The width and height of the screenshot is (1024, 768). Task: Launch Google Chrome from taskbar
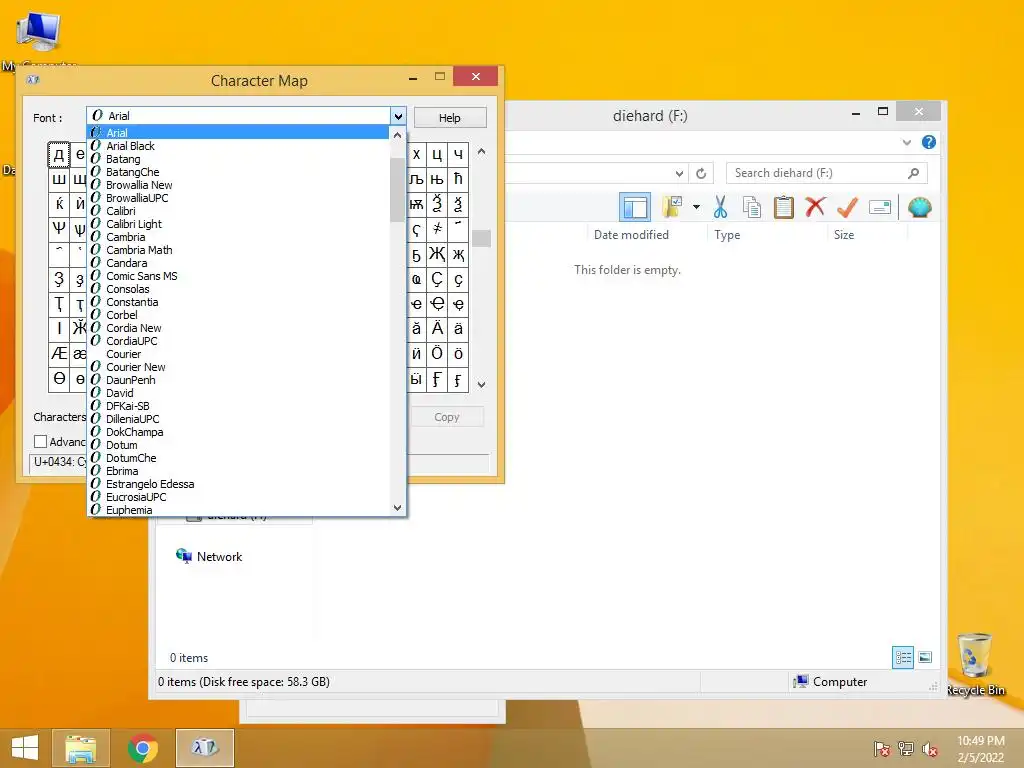pos(142,748)
